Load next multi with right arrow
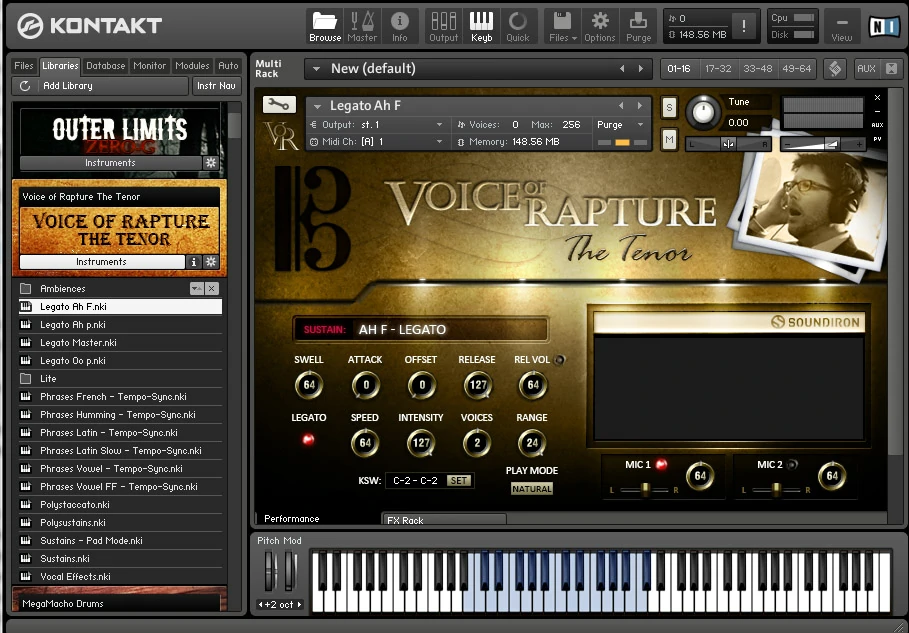The height and width of the screenshot is (633, 909). pyautogui.click(x=641, y=69)
